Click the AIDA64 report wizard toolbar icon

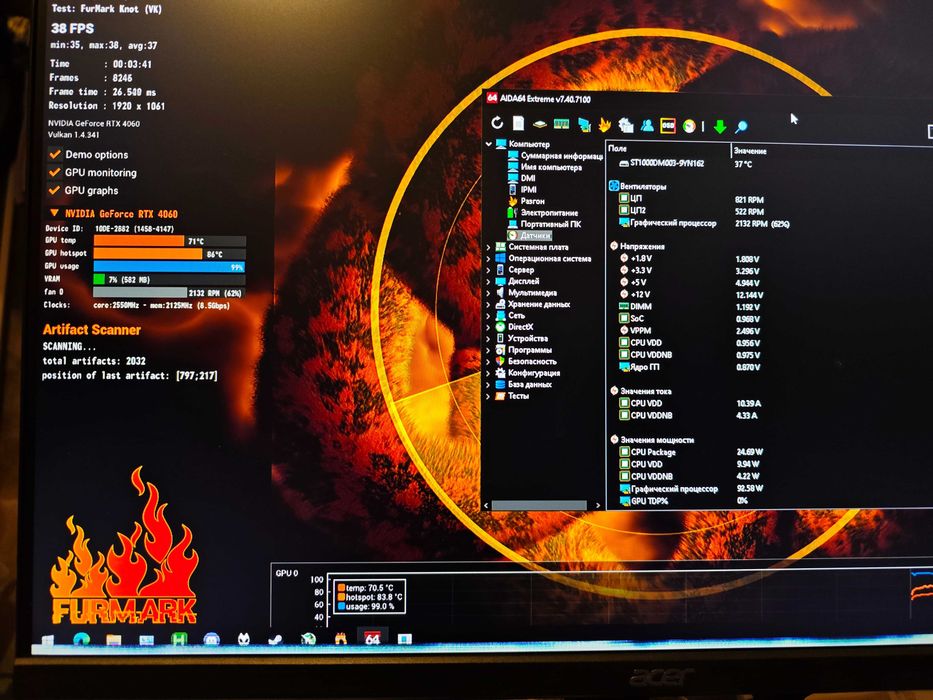pos(626,125)
